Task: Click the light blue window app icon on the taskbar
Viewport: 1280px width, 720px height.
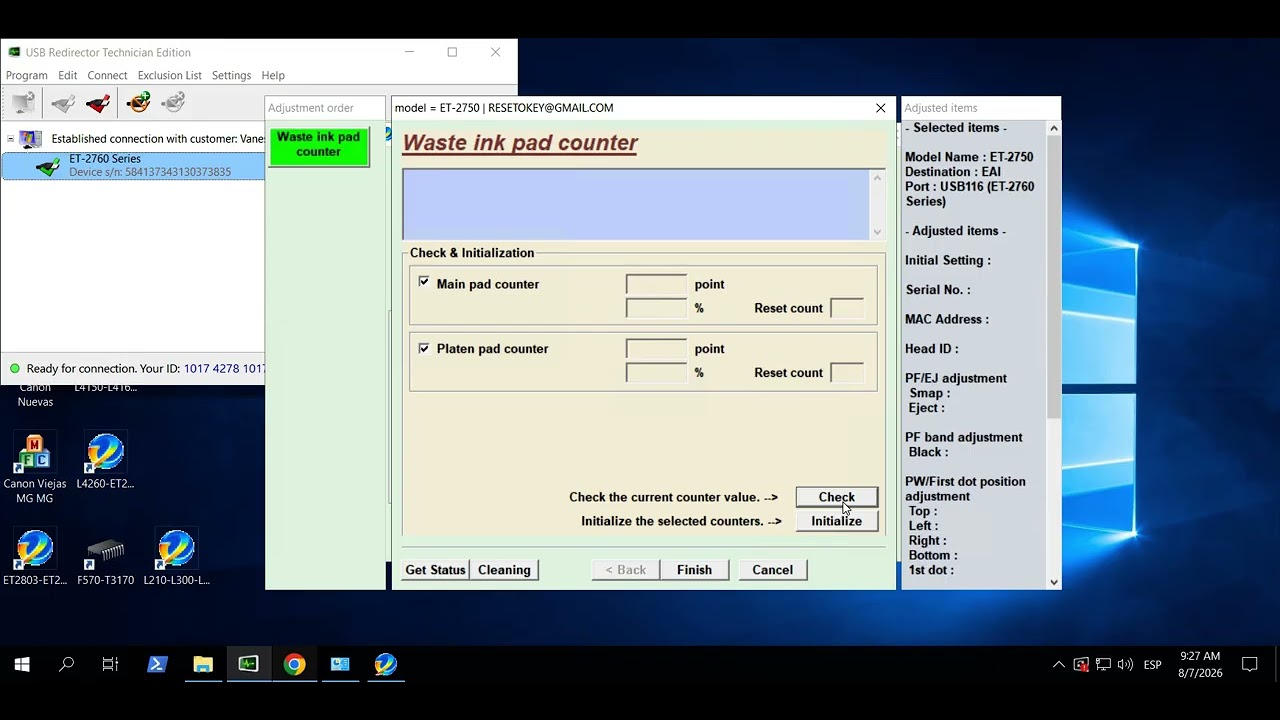Action: pyautogui.click(x=340, y=664)
